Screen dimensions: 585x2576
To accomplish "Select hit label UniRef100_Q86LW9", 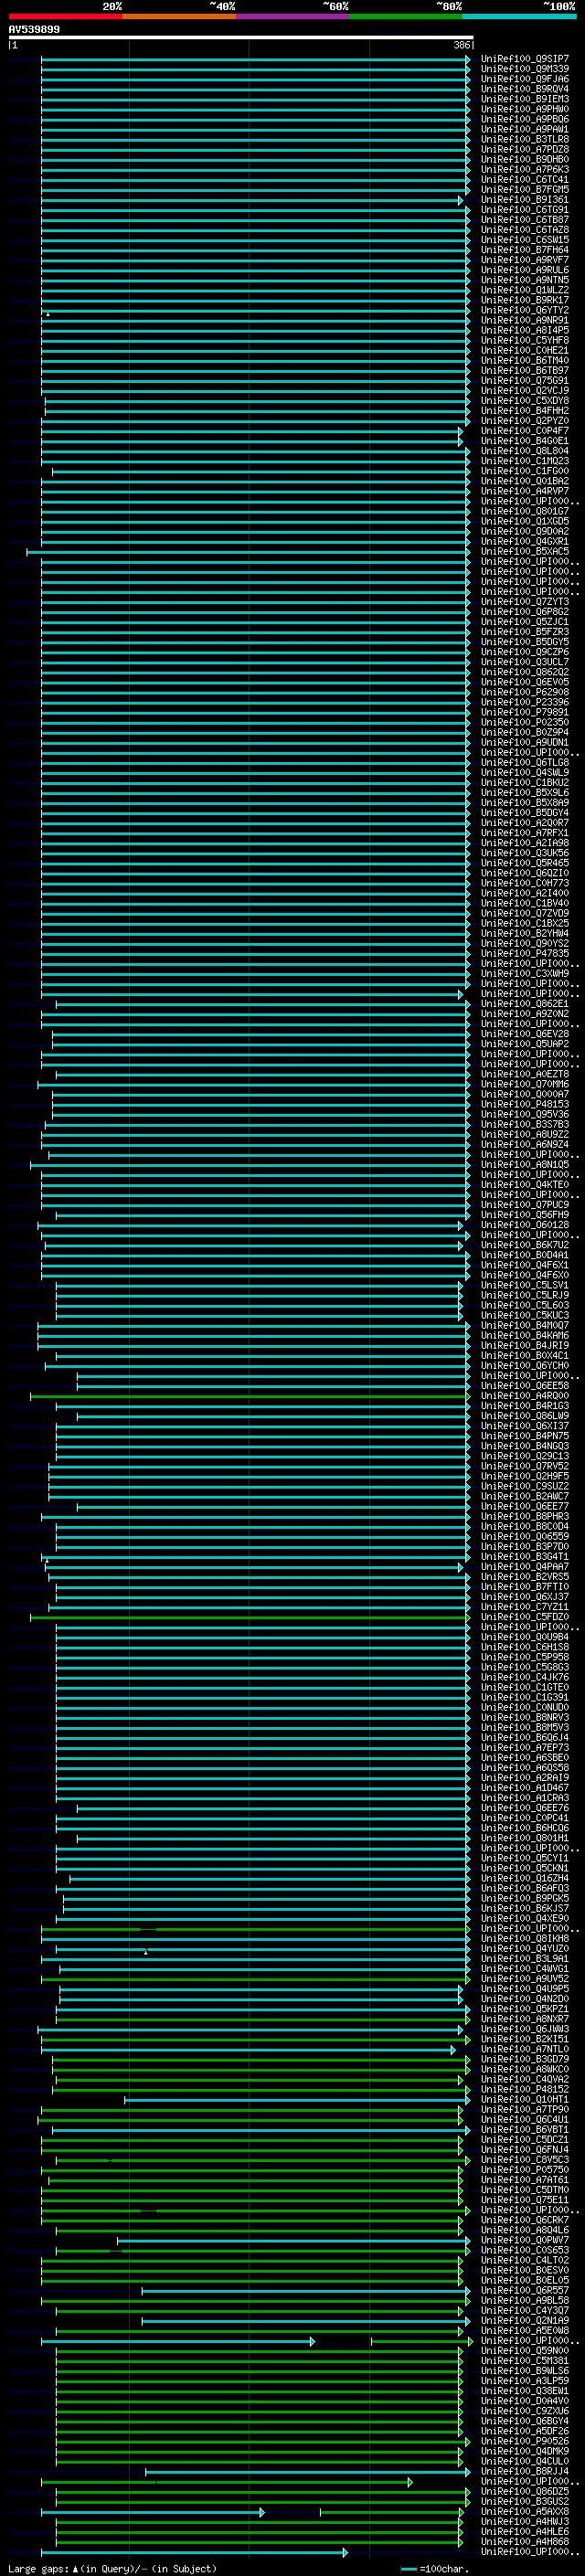I will point(525,1416).
